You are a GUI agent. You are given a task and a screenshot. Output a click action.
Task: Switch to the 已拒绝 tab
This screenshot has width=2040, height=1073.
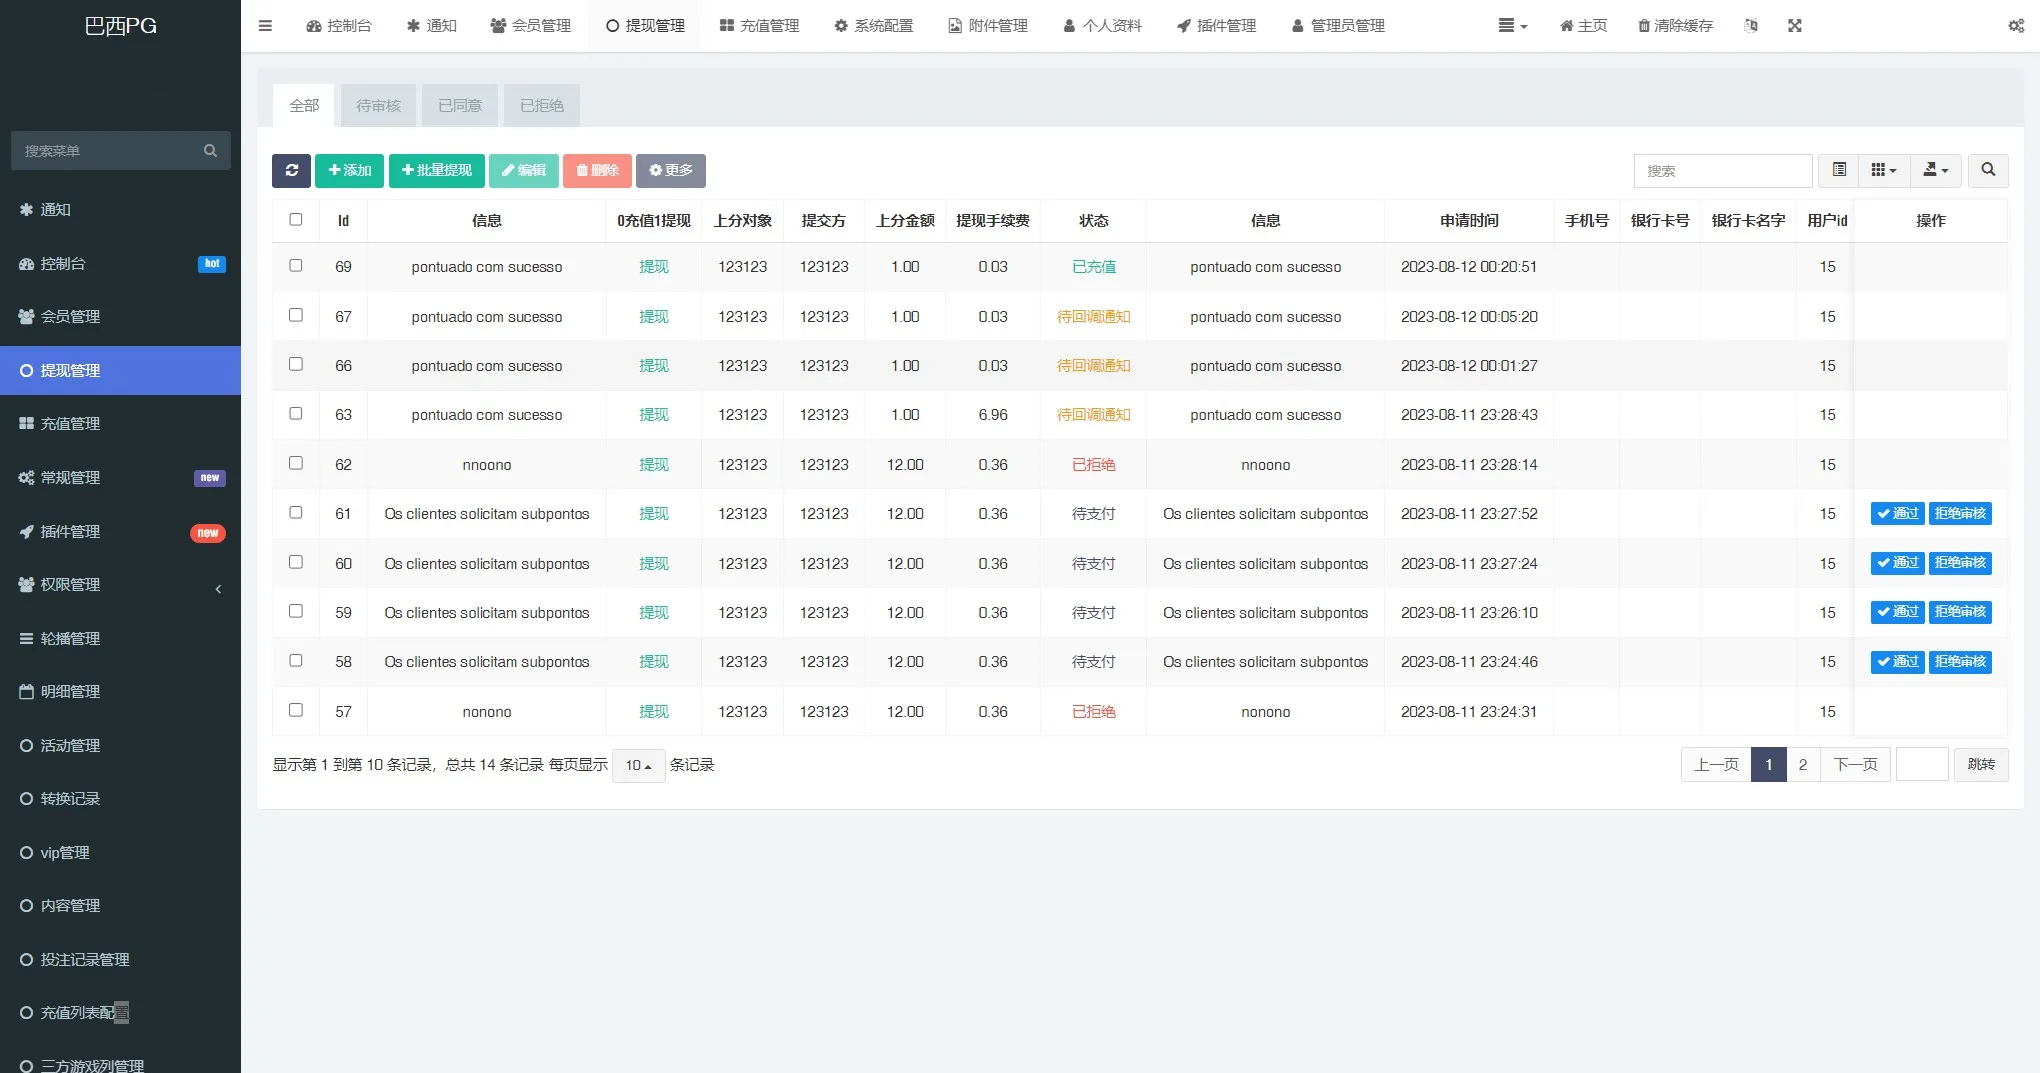[541, 104]
